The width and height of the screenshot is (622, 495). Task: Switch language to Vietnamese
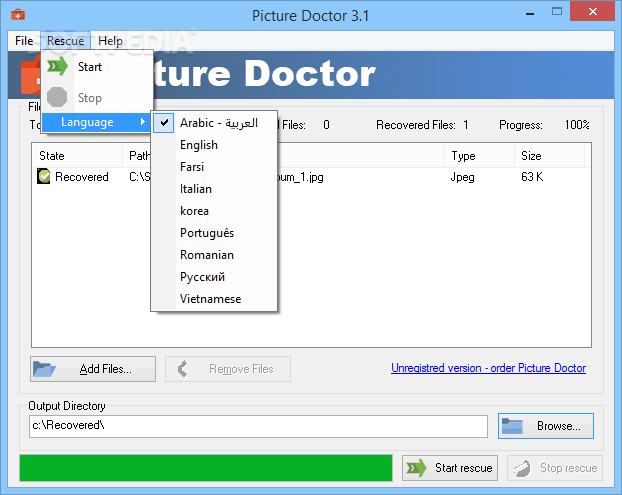(214, 299)
